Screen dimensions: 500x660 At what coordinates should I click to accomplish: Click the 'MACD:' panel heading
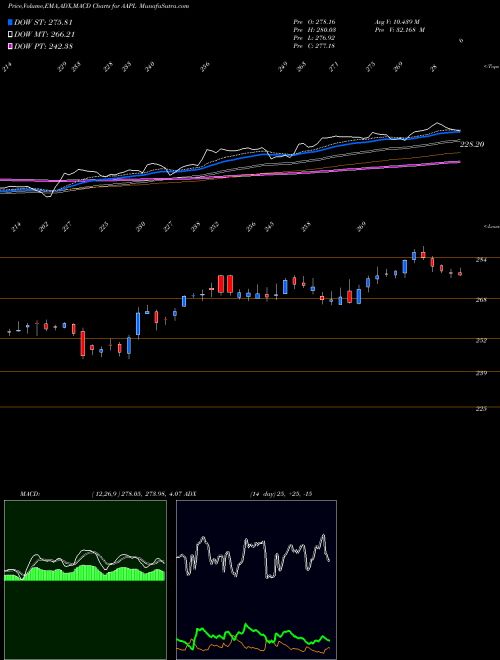[30, 494]
